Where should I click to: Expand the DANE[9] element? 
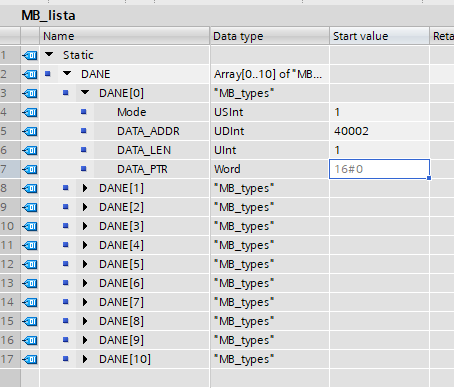click(85, 340)
